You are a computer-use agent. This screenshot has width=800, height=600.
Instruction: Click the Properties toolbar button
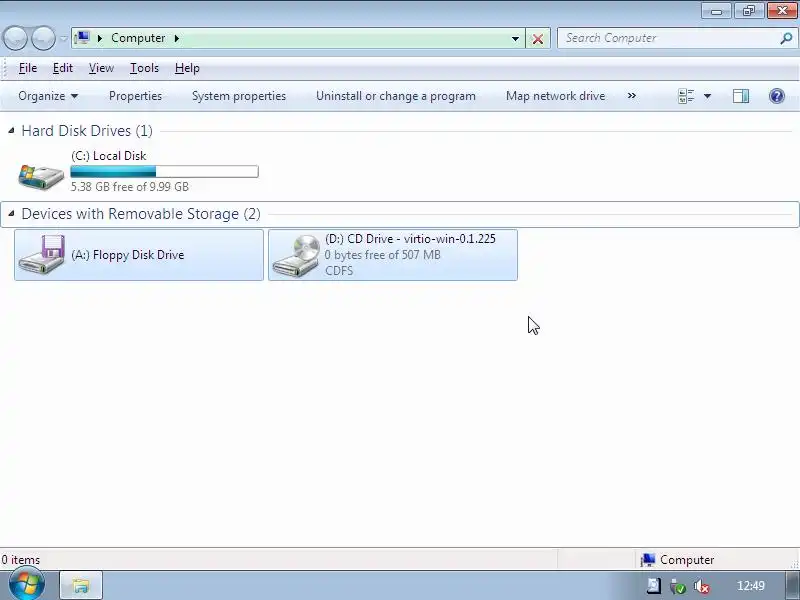(135, 96)
